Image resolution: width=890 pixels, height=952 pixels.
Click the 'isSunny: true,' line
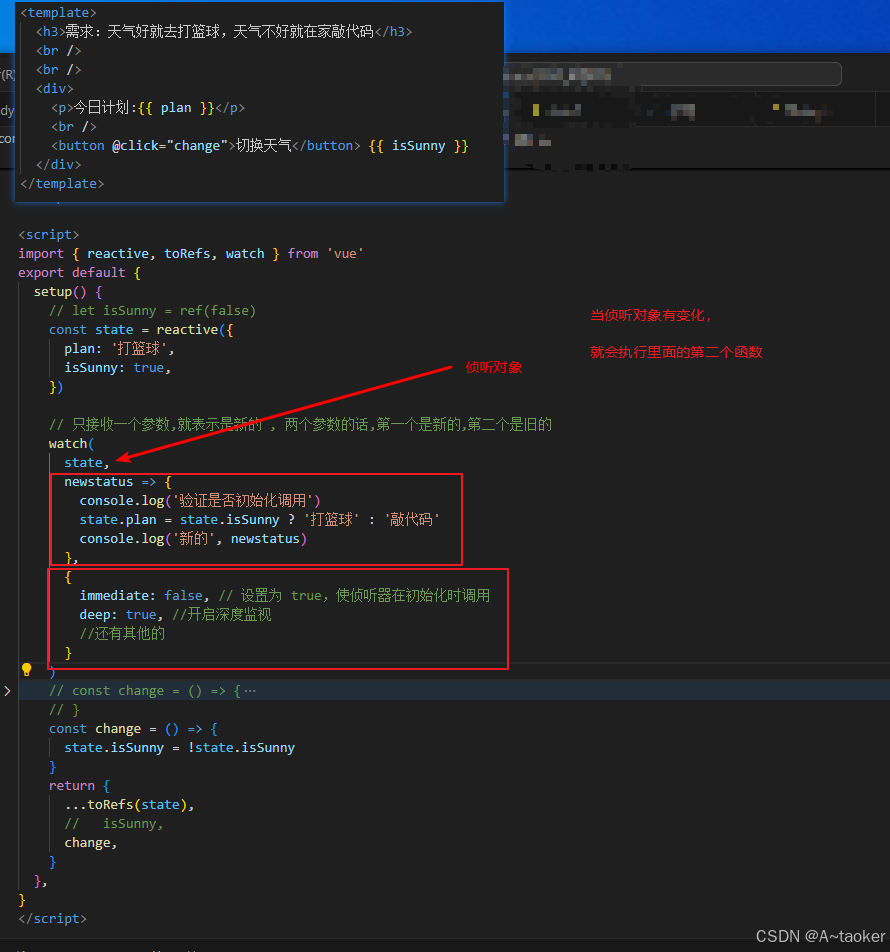click(x=118, y=368)
